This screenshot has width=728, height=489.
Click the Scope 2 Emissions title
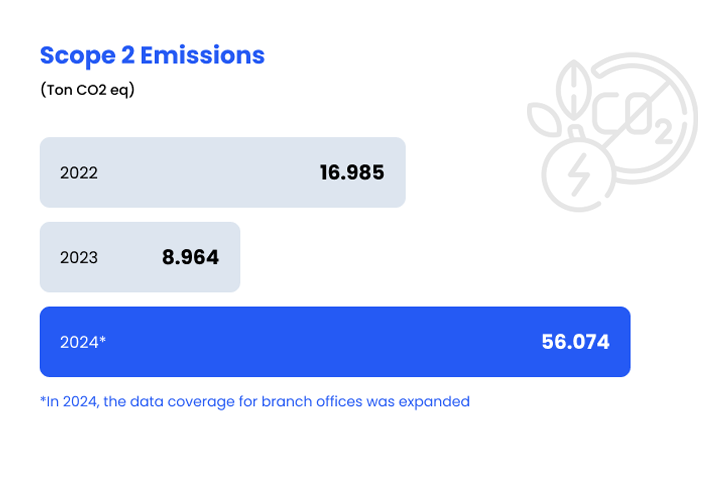(x=152, y=56)
